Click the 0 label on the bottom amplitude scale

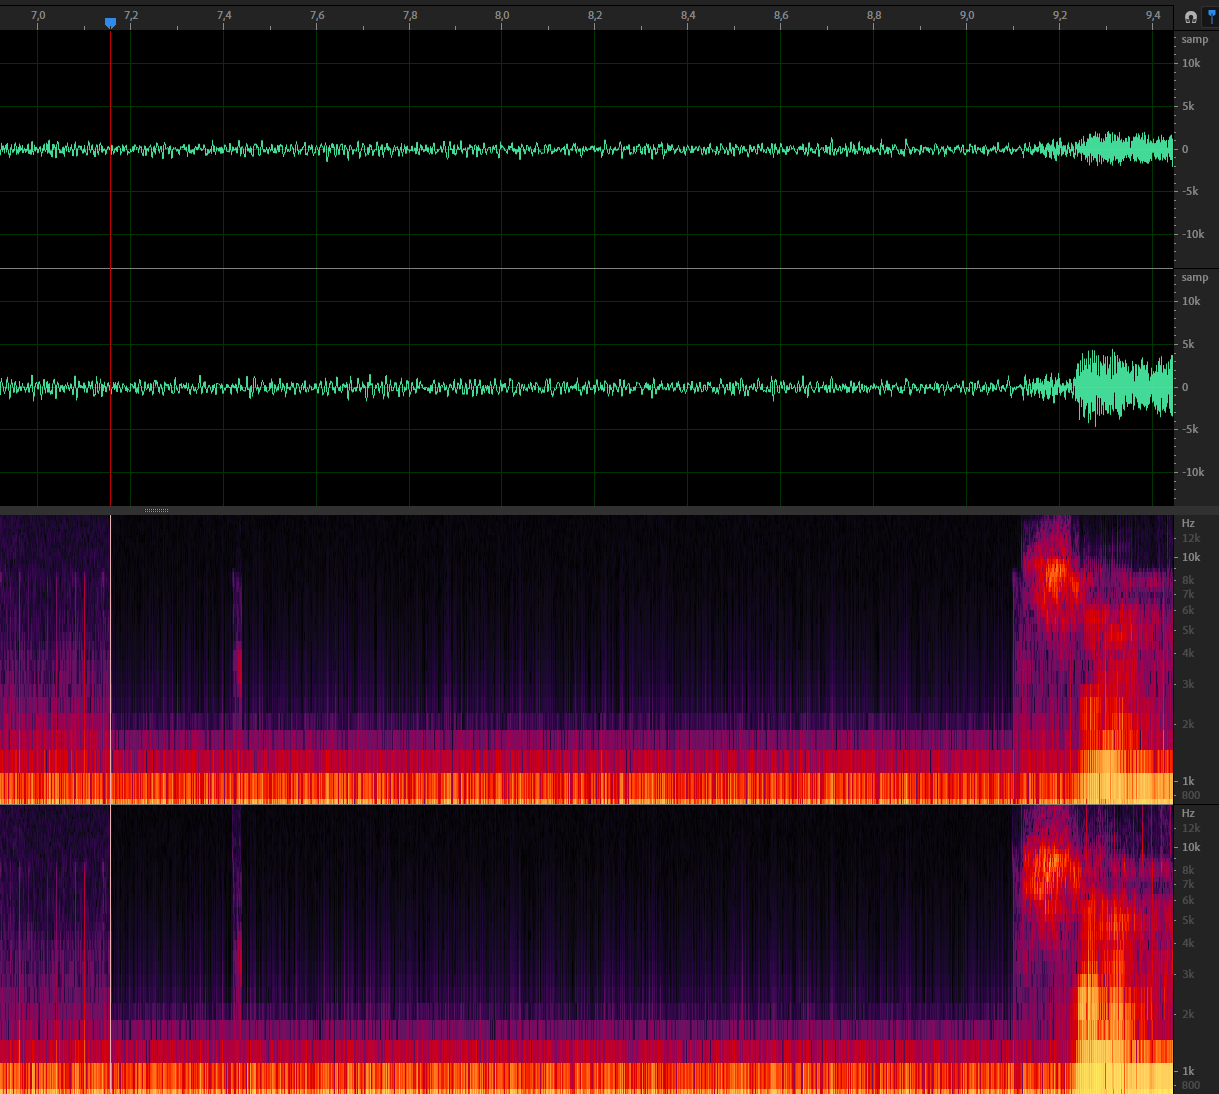pyautogui.click(x=1185, y=387)
